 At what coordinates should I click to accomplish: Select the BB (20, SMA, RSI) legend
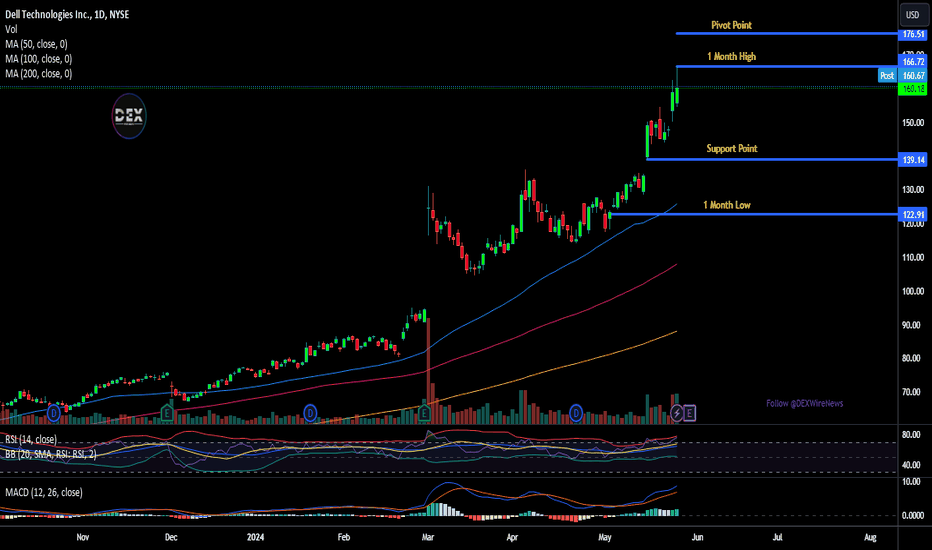coord(51,454)
